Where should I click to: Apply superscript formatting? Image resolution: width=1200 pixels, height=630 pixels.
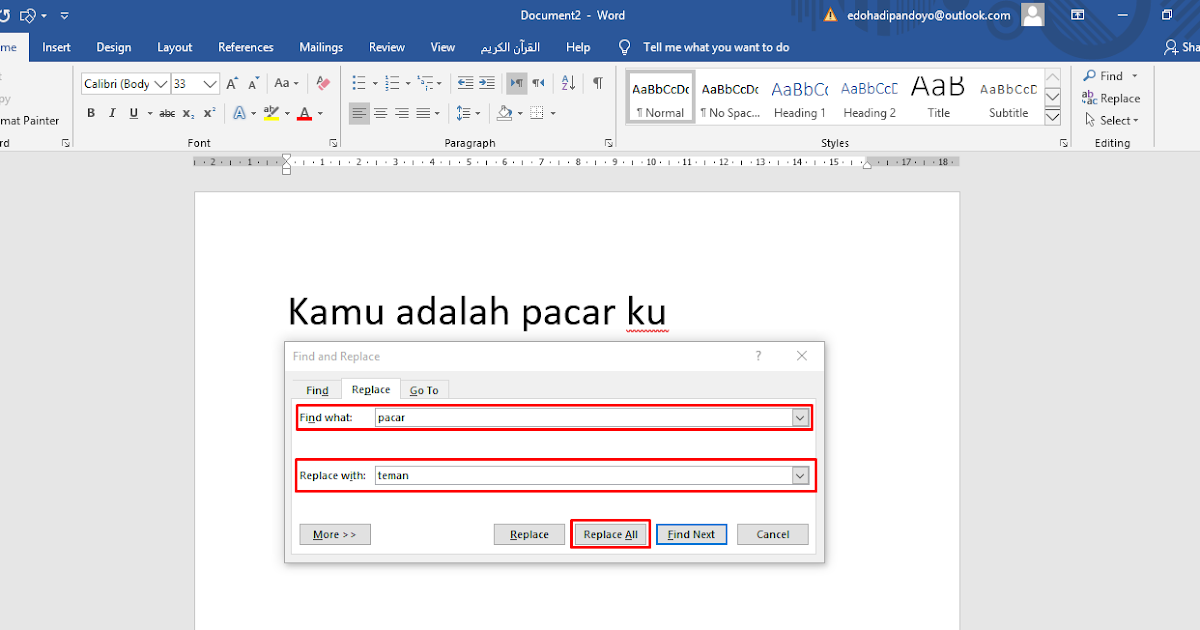(x=209, y=113)
